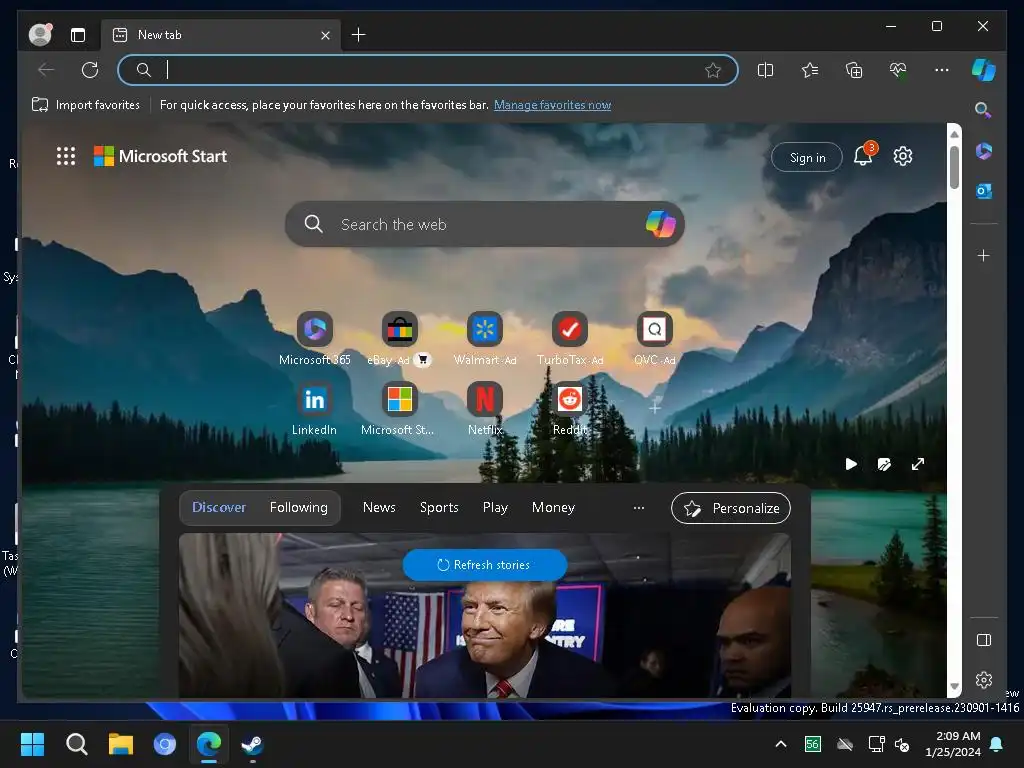Open the Settings and more ellipsis menu
The width and height of the screenshot is (1024, 768).
[x=942, y=70]
